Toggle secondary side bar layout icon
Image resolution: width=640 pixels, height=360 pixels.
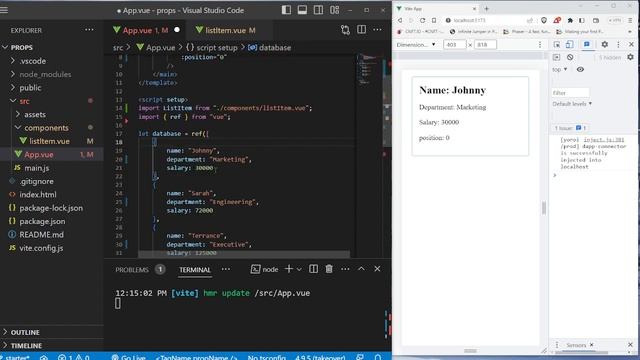[x=318, y=10]
